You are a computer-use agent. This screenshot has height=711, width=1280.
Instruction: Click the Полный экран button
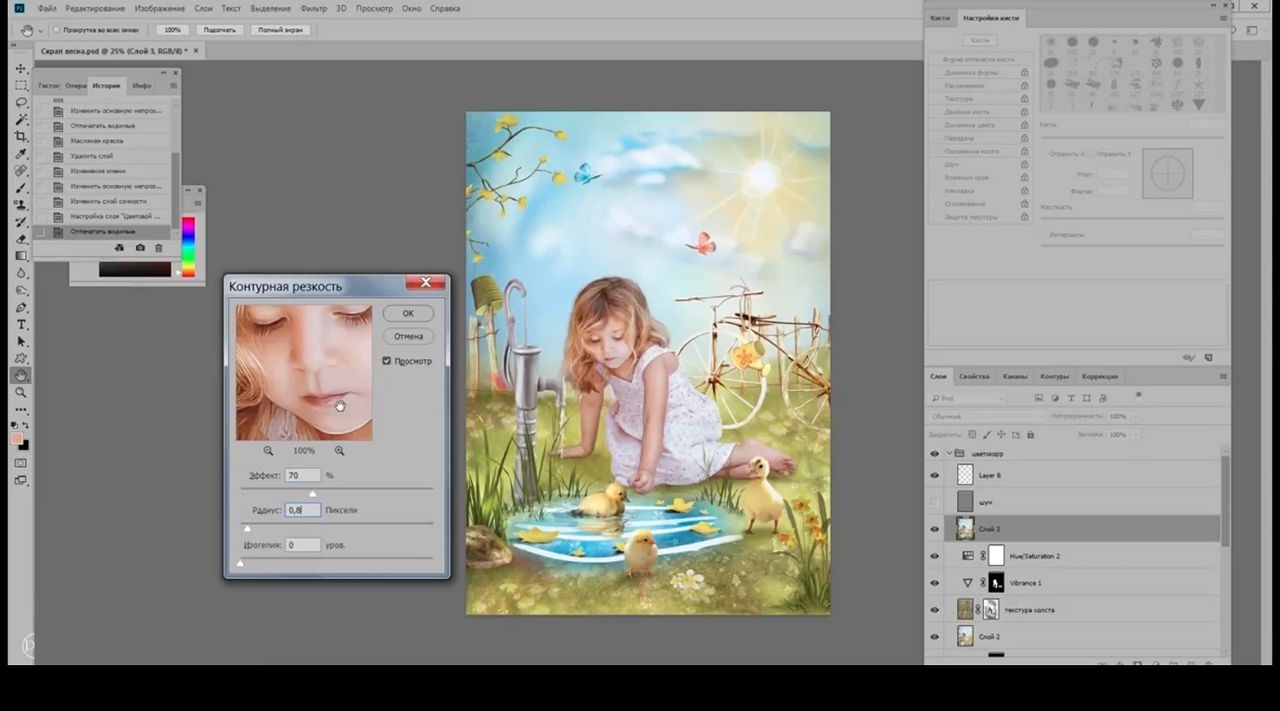tap(279, 30)
